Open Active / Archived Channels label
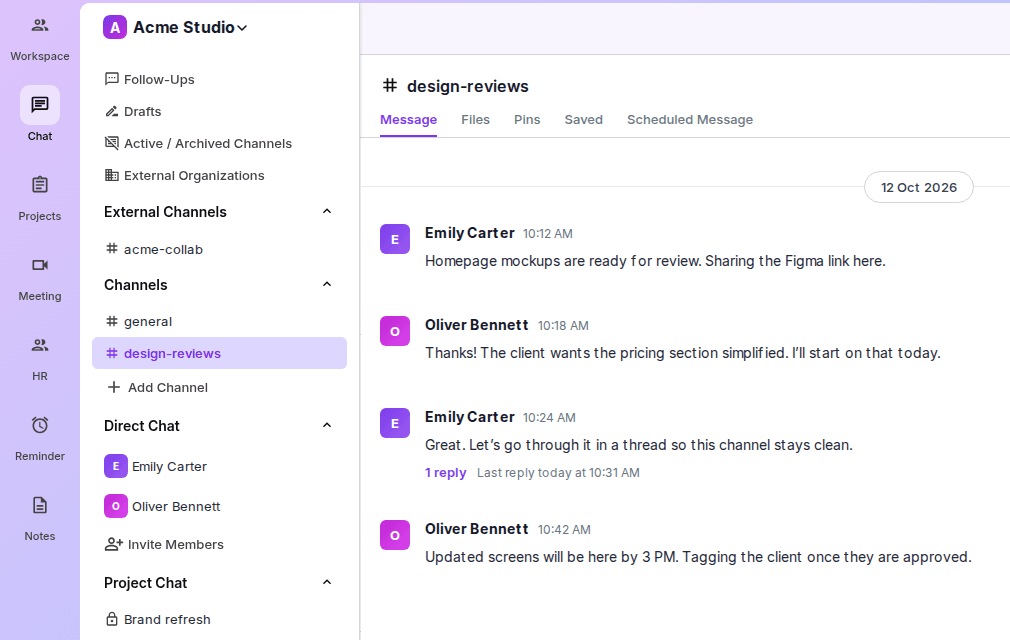The width and height of the screenshot is (1010, 640). [x=208, y=144]
